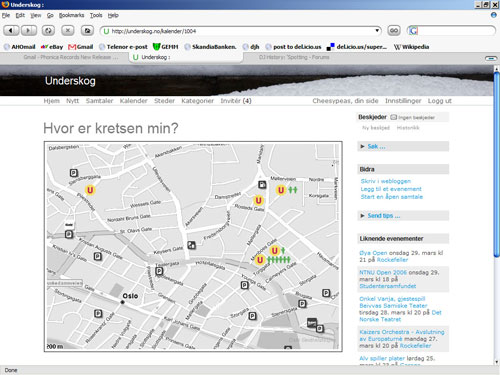
Task: Open the post to del.icio.us bookmark
Action: pyautogui.click(x=294, y=47)
